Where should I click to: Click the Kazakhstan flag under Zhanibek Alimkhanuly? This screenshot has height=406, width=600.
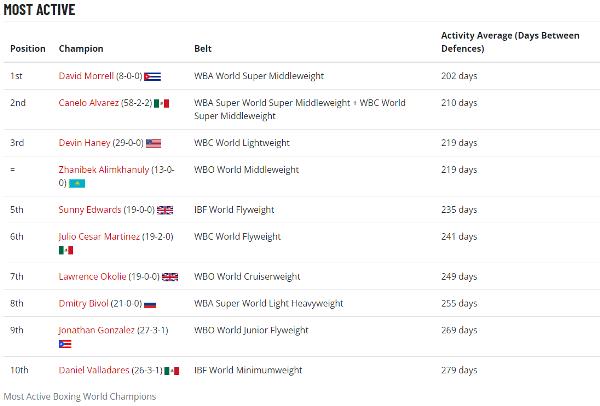(x=78, y=183)
